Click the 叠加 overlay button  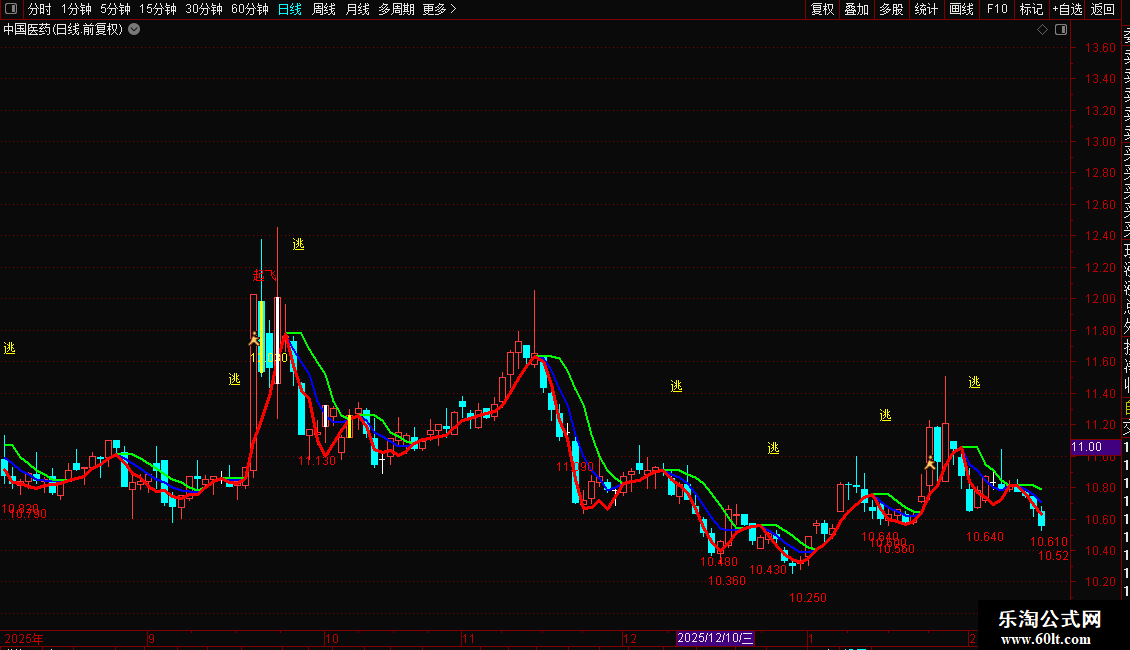pyautogui.click(x=856, y=9)
